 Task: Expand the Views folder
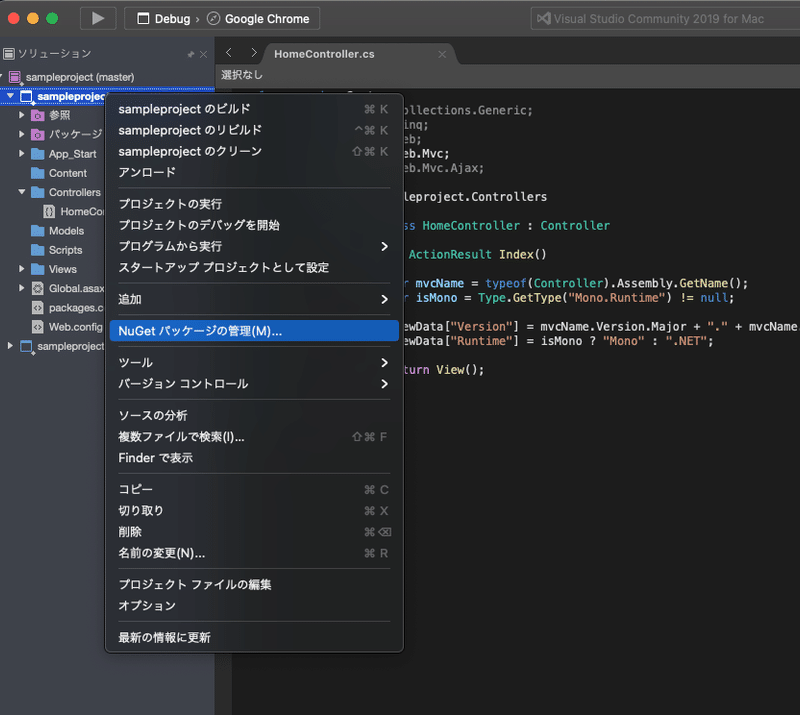point(22,268)
